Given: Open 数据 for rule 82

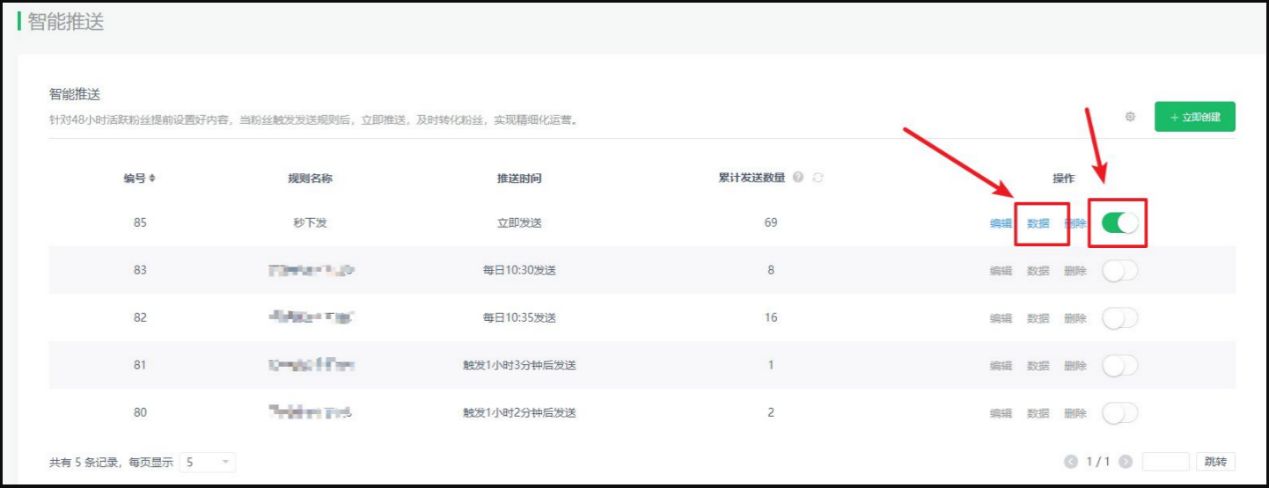Looking at the screenshot, I should tap(1038, 318).
